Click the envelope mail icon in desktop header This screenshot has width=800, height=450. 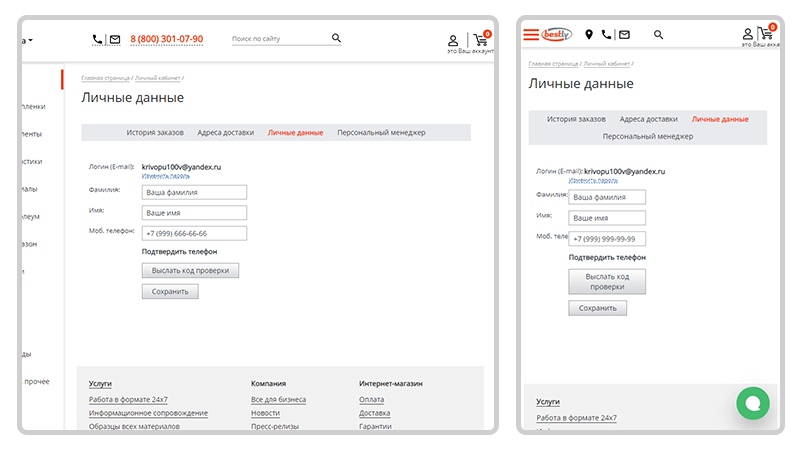click(x=115, y=39)
